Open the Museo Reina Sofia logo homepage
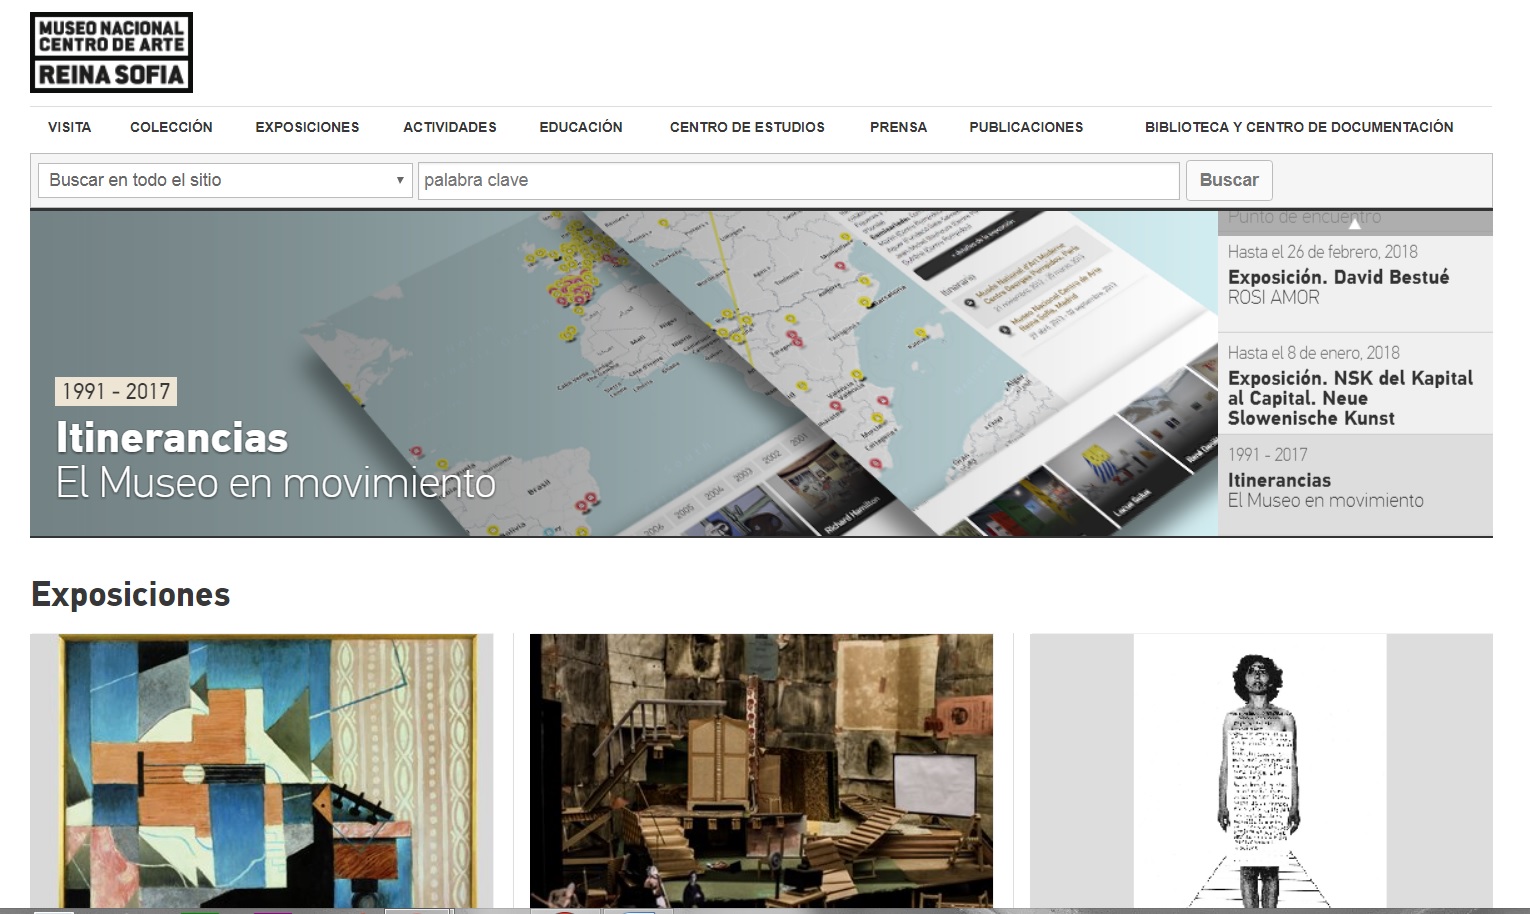The width and height of the screenshot is (1530, 914). pos(111,52)
